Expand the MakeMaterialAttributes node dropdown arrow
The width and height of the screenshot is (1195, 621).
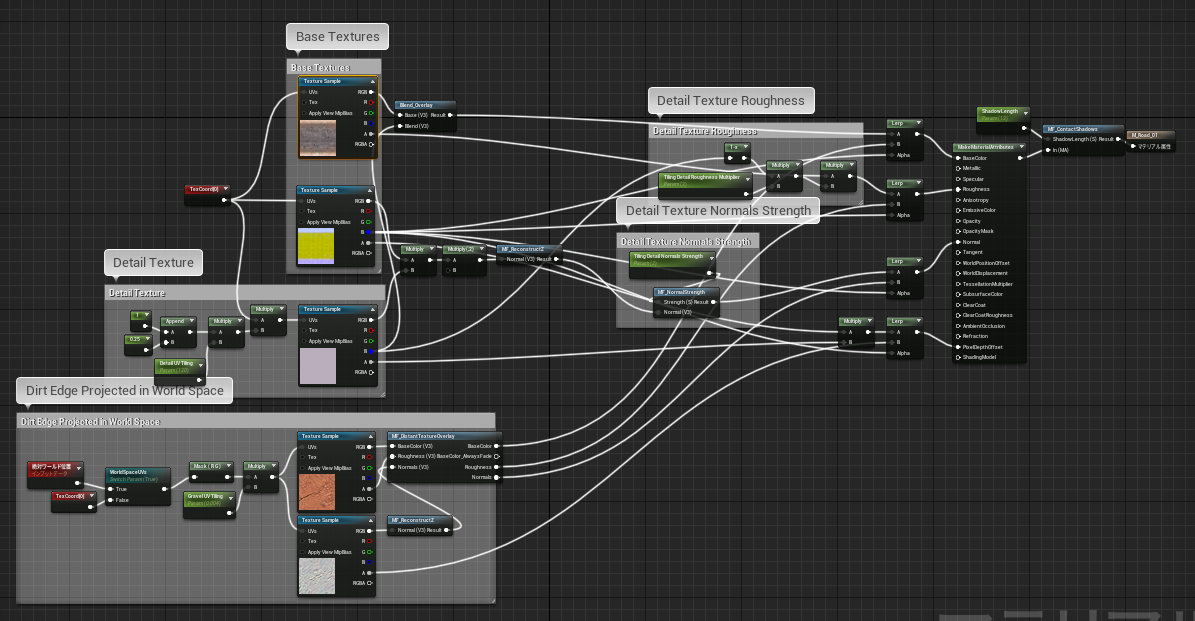(1020, 147)
